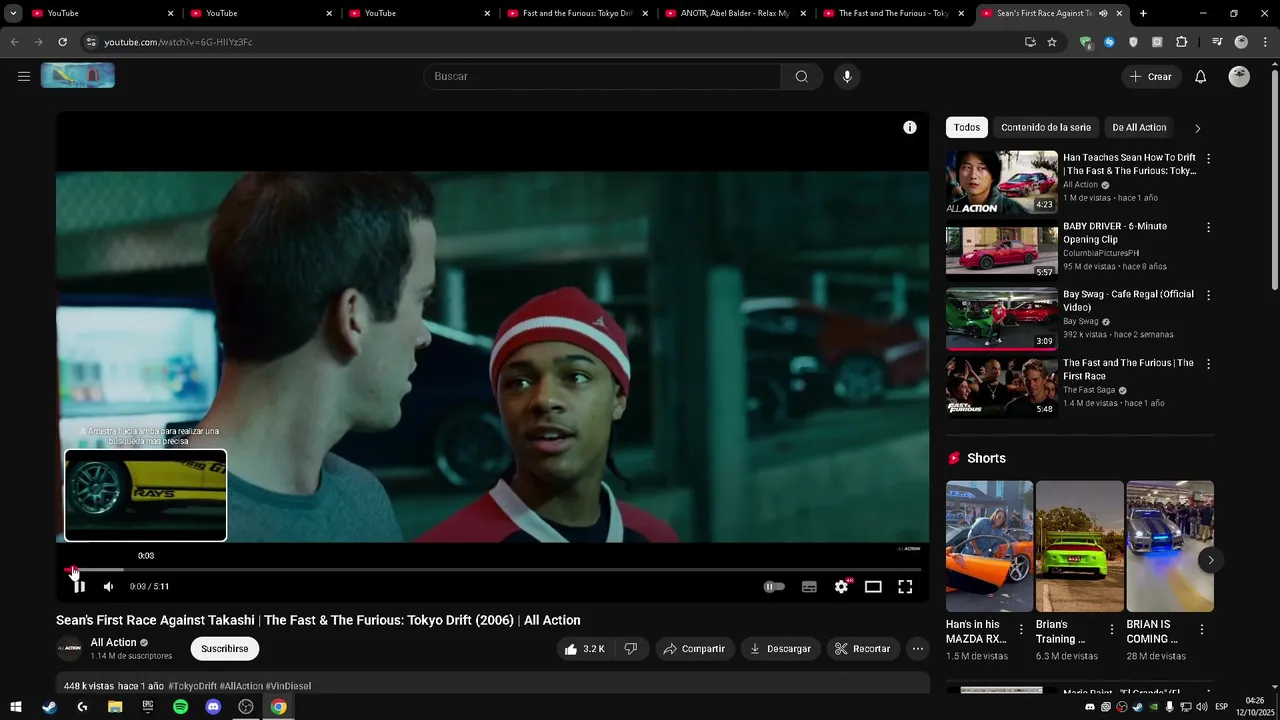Image resolution: width=1280 pixels, height=720 pixels.
Task: Show more filter chips with right arrow
Action: [x=1197, y=128]
